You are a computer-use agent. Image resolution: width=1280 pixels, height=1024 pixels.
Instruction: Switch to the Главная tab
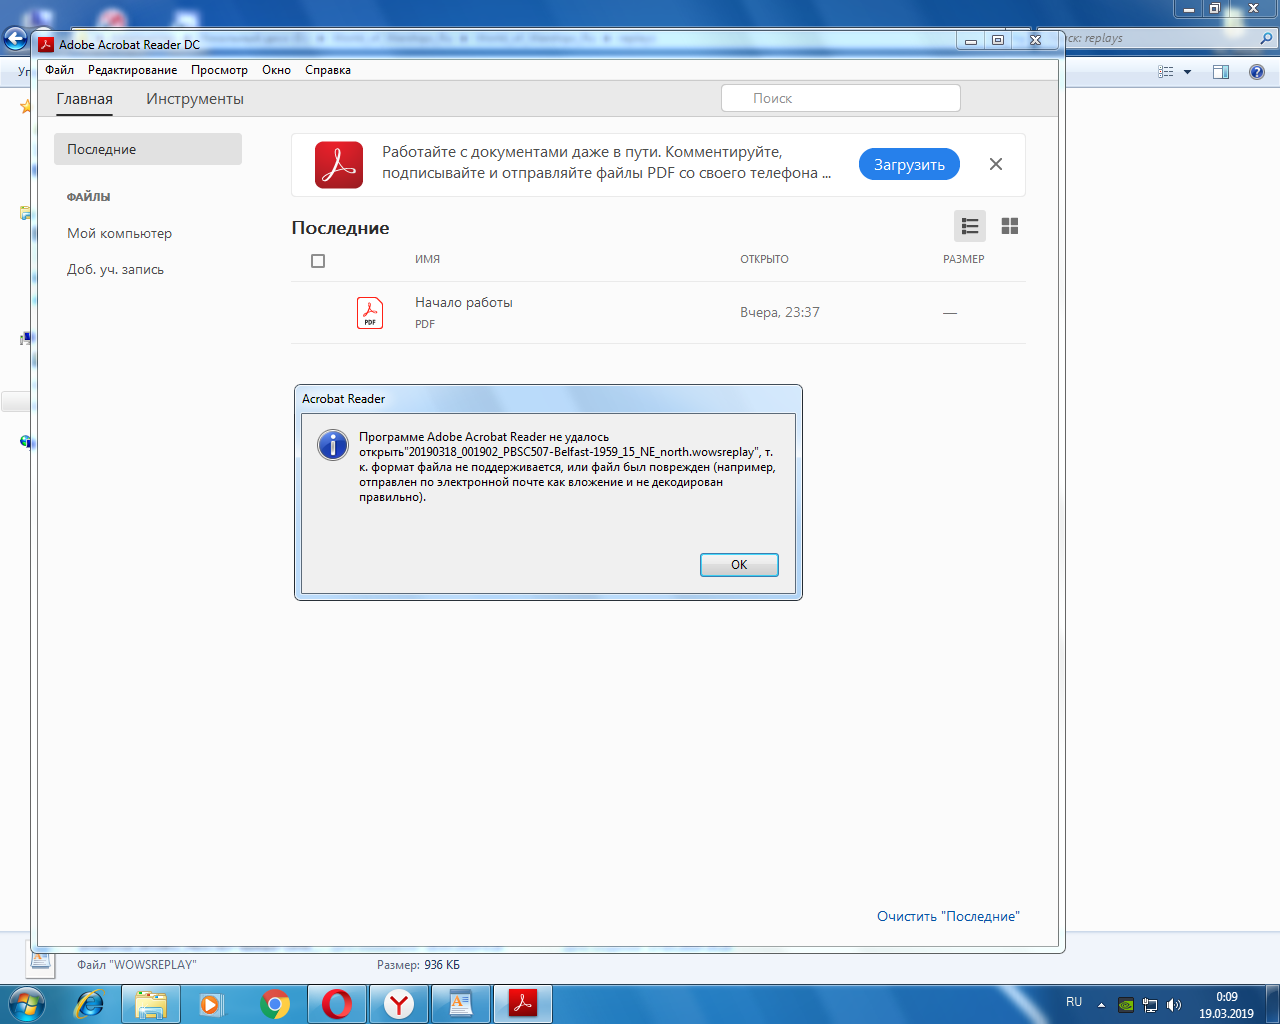[x=84, y=99]
